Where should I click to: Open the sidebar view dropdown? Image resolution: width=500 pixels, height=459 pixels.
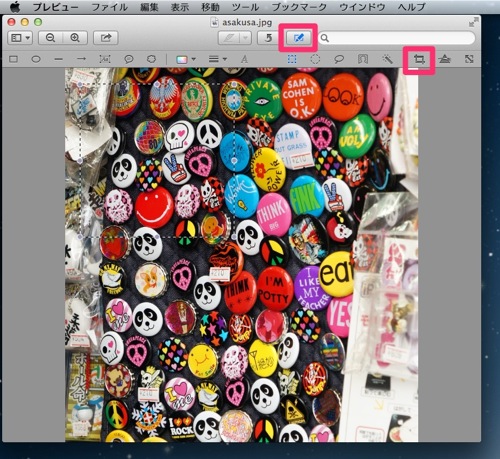pyautogui.click(x=20, y=38)
